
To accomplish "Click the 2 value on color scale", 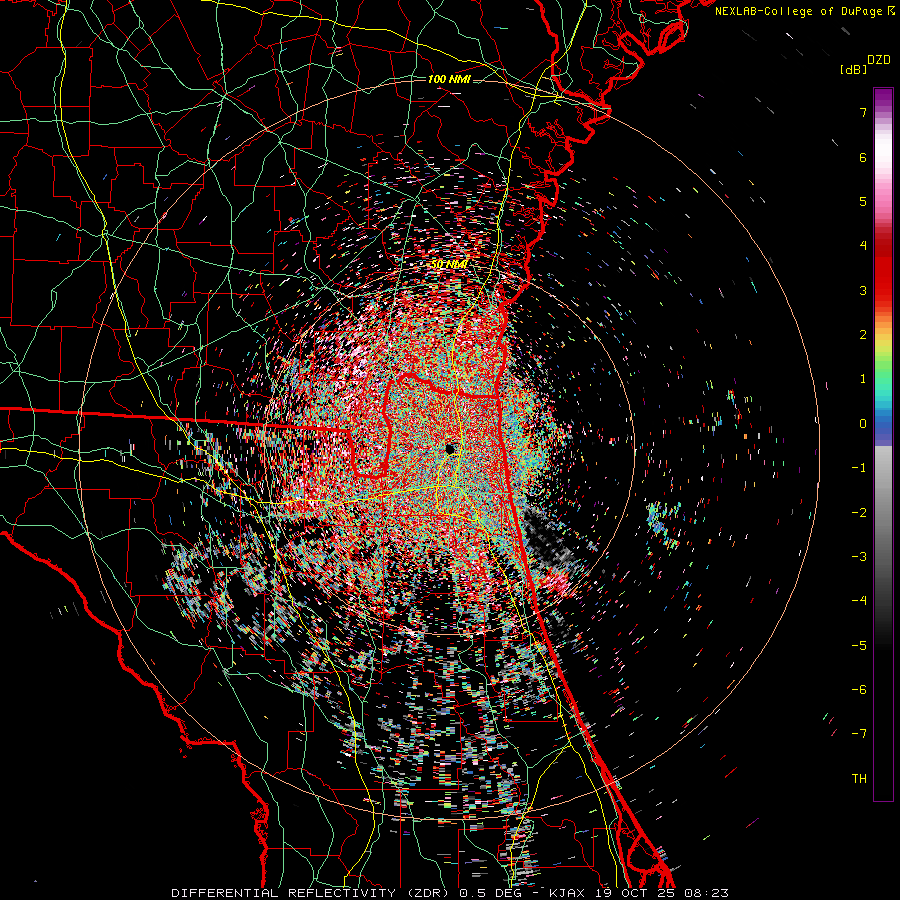I will click(863, 335).
